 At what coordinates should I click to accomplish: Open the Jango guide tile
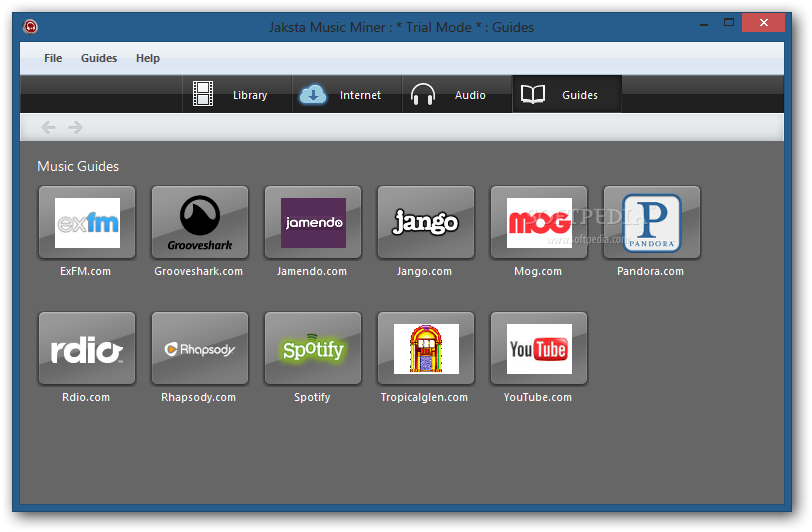pyautogui.click(x=426, y=222)
